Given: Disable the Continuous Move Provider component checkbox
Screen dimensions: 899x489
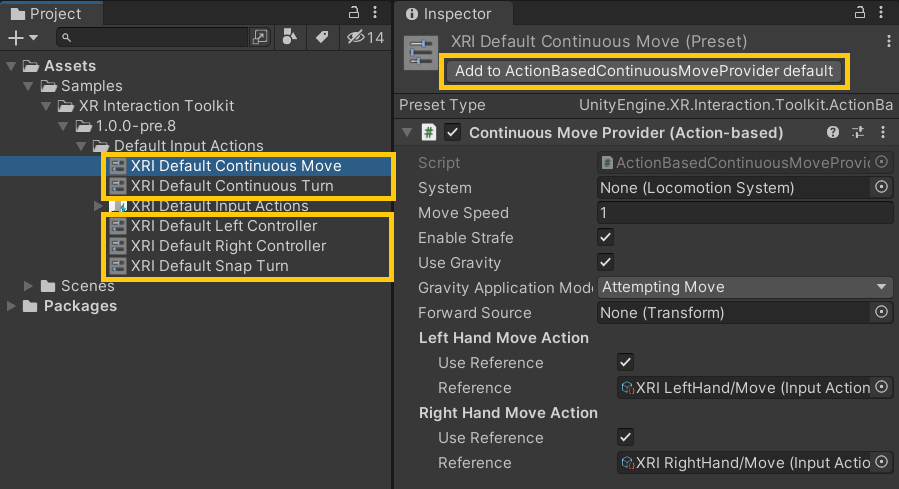Looking at the screenshot, I should (453, 133).
